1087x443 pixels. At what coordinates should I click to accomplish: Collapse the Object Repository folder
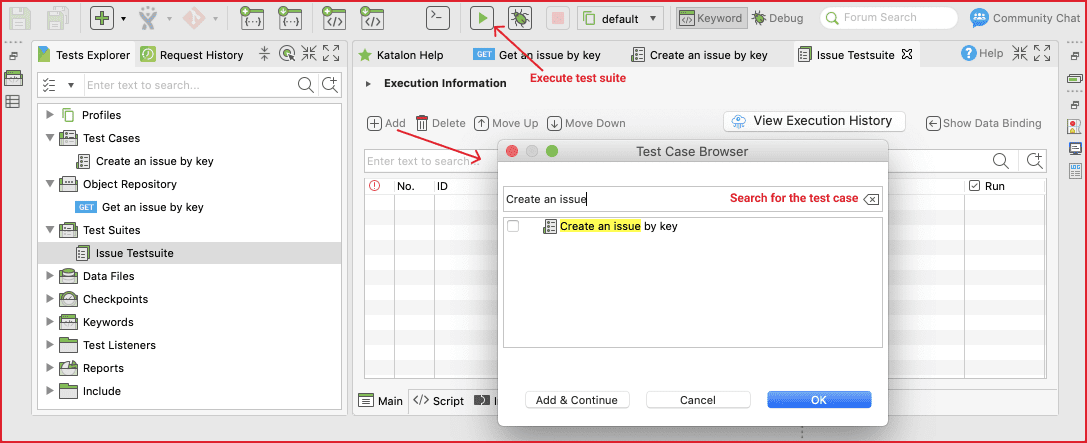(49, 184)
